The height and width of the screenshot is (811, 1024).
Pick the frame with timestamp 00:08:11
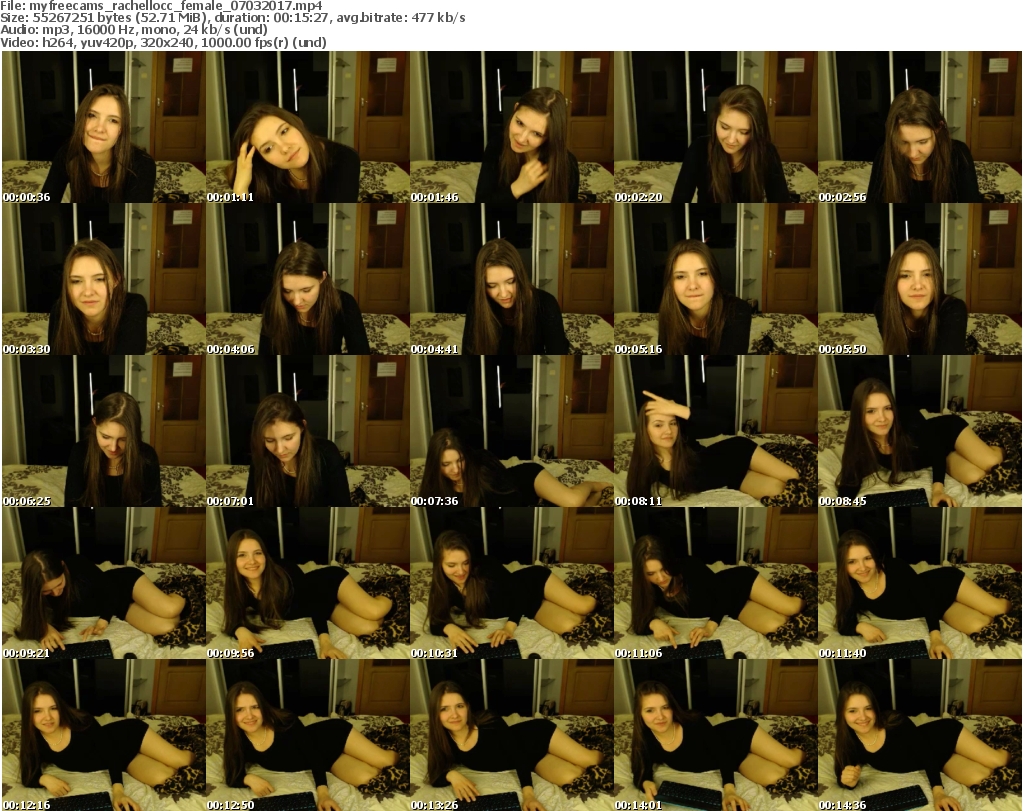(x=716, y=431)
